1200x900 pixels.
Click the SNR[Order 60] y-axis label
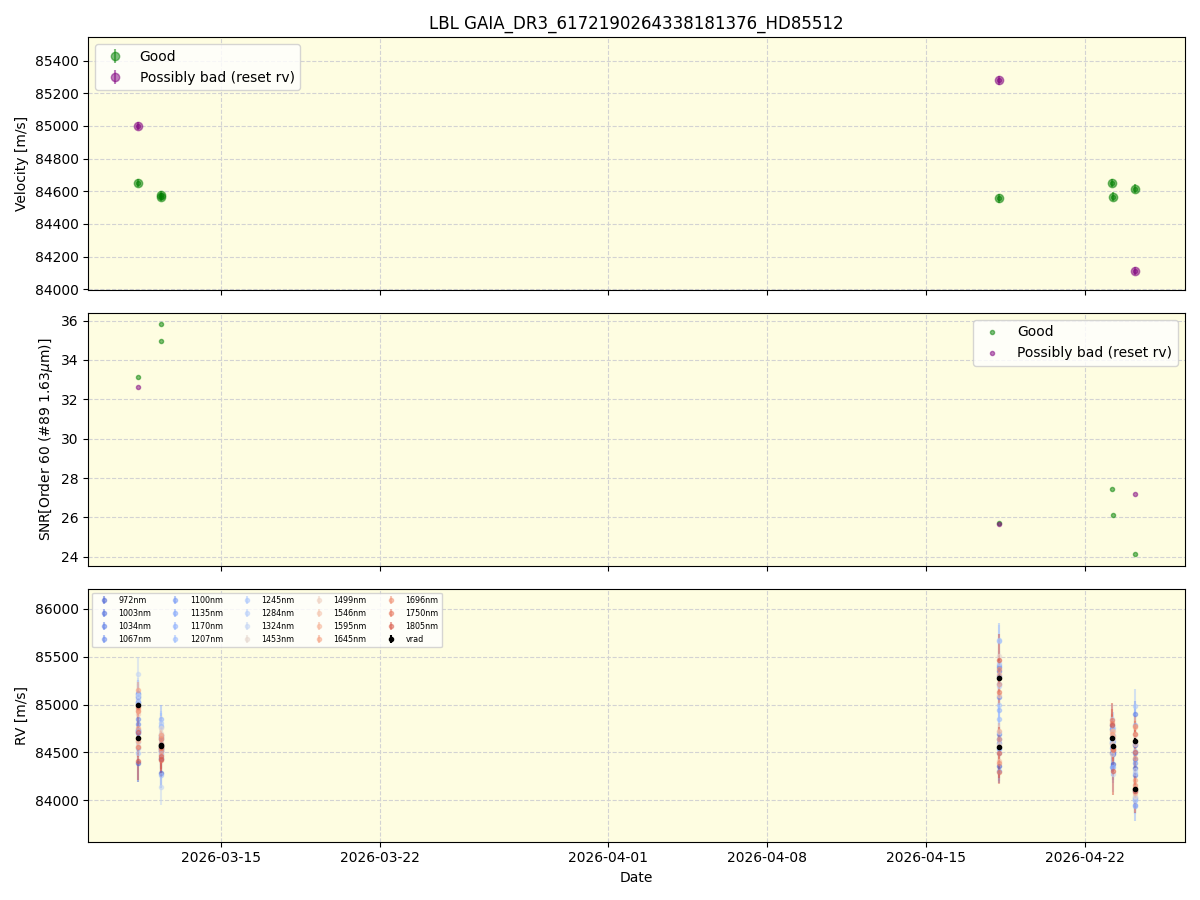[x=45, y=439]
